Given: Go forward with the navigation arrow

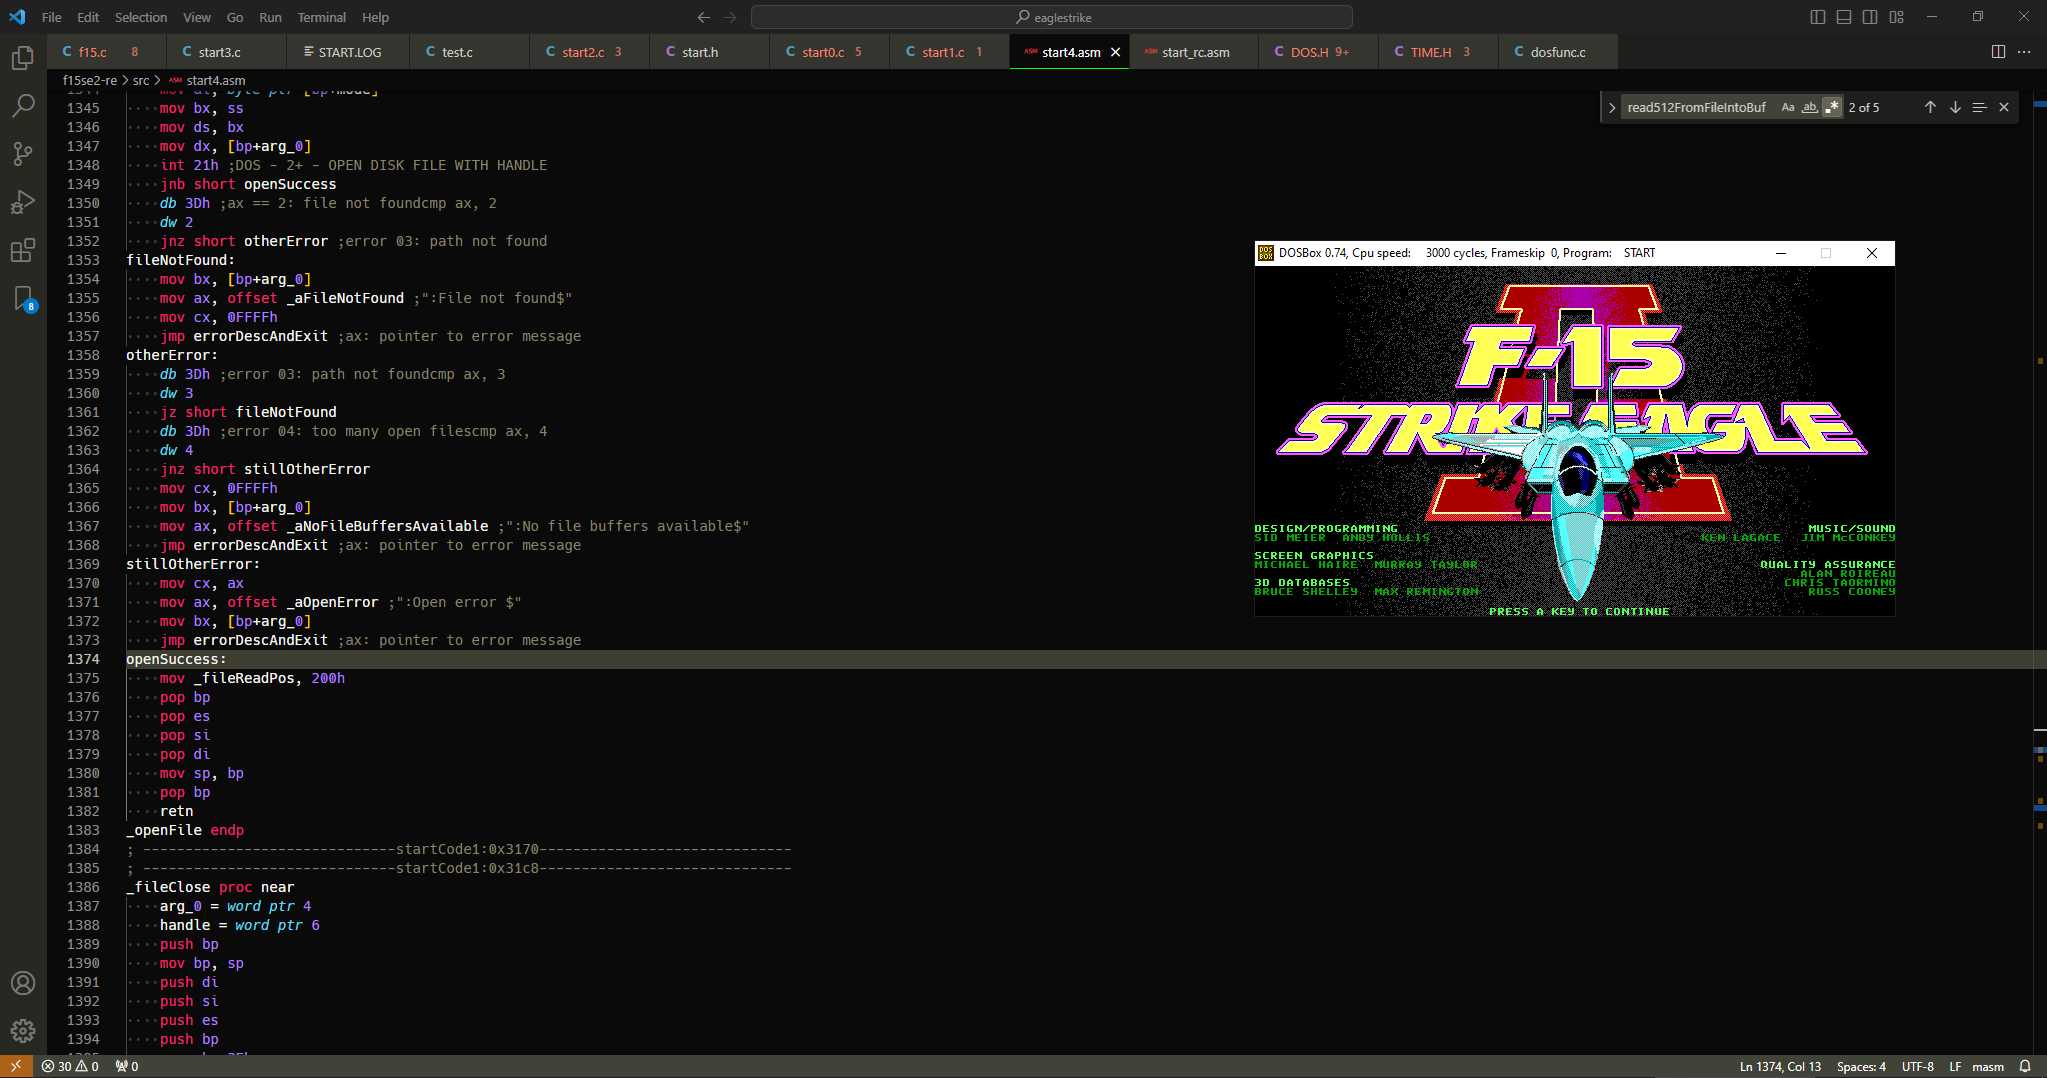Looking at the screenshot, I should click(x=730, y=17).
